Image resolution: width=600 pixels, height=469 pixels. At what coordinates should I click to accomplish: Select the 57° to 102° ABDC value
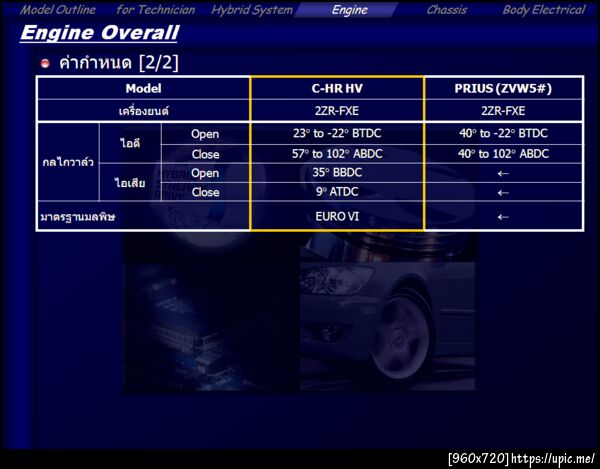[337, 153]
